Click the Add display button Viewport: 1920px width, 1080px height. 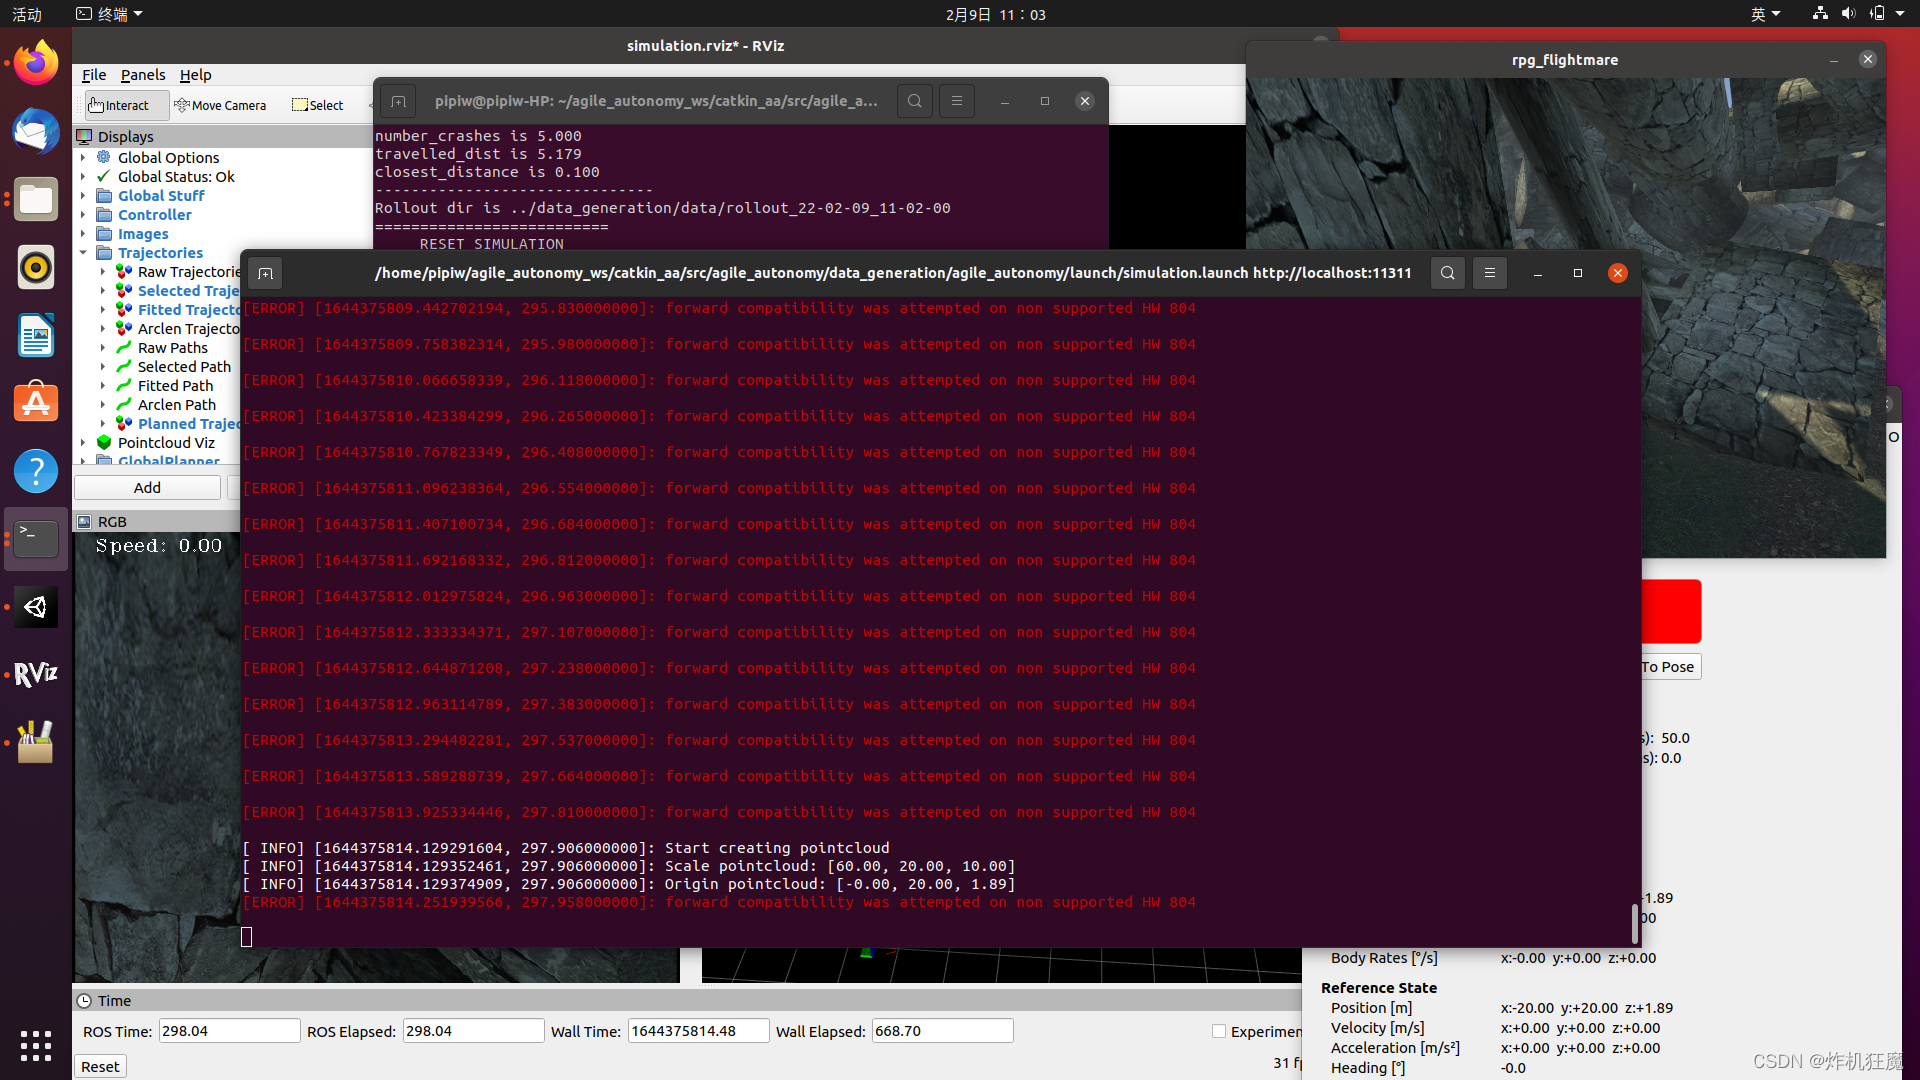(147, 488)
